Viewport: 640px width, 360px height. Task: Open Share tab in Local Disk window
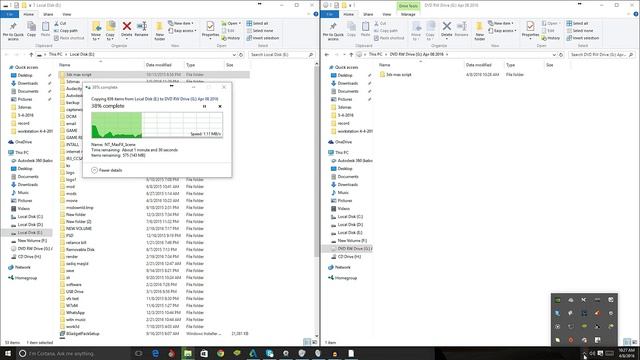point(48,14)
